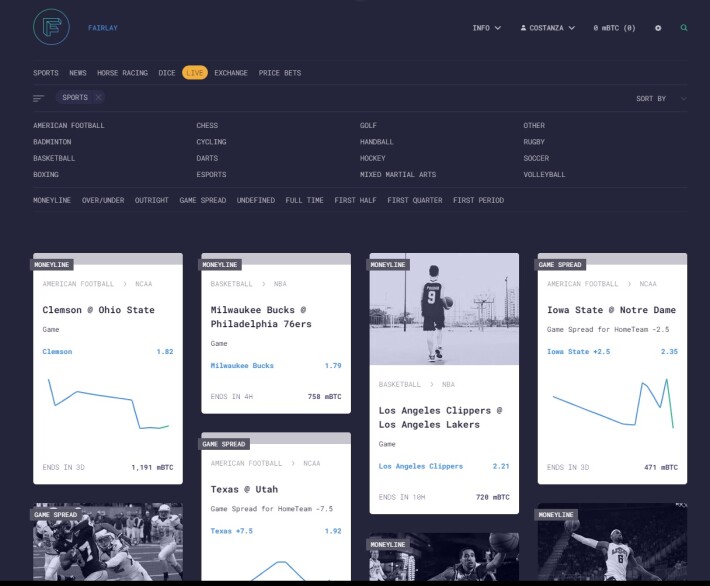This screenshot has height=586, width=710.
Task: Open the Horse Racing tab
Action: [122, 73]
